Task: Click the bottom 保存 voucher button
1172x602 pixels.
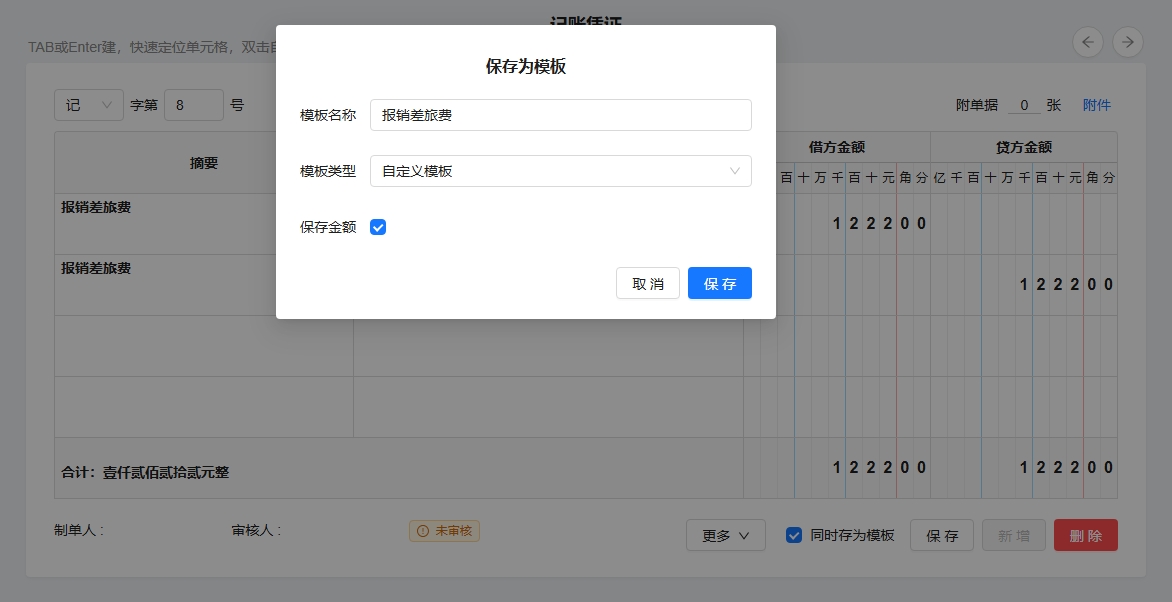Action: pyautogui.click(x=941, y=535)
